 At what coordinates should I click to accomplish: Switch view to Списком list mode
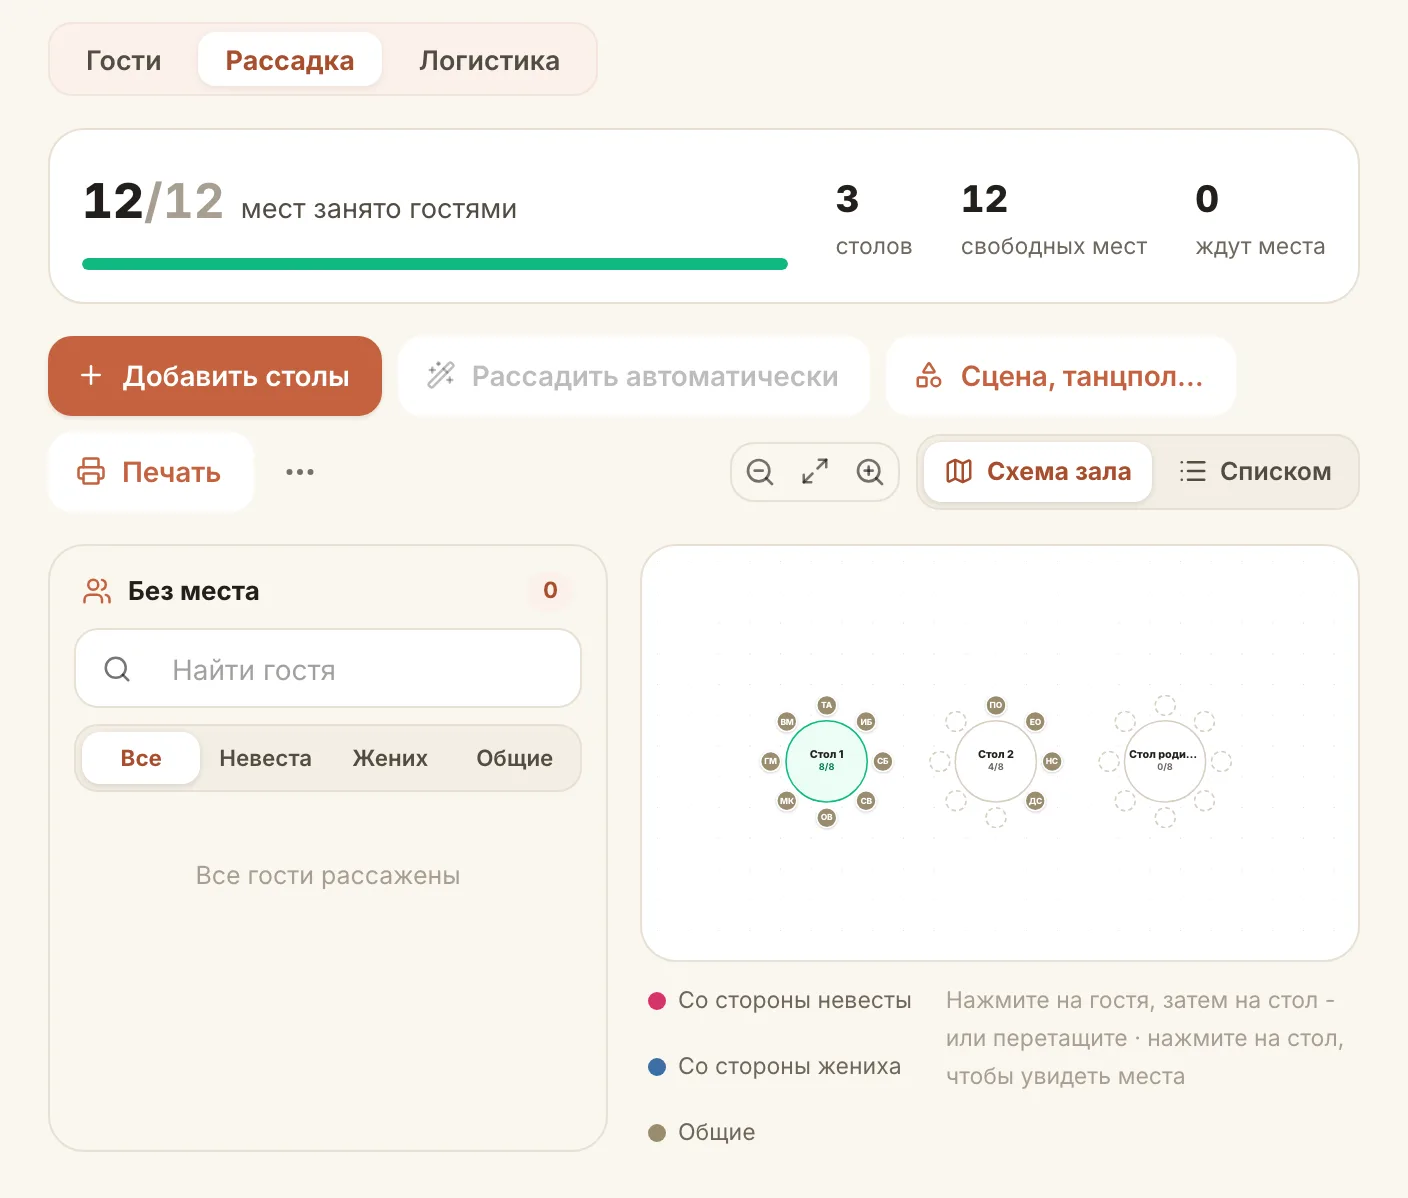tap(1255, 472)
